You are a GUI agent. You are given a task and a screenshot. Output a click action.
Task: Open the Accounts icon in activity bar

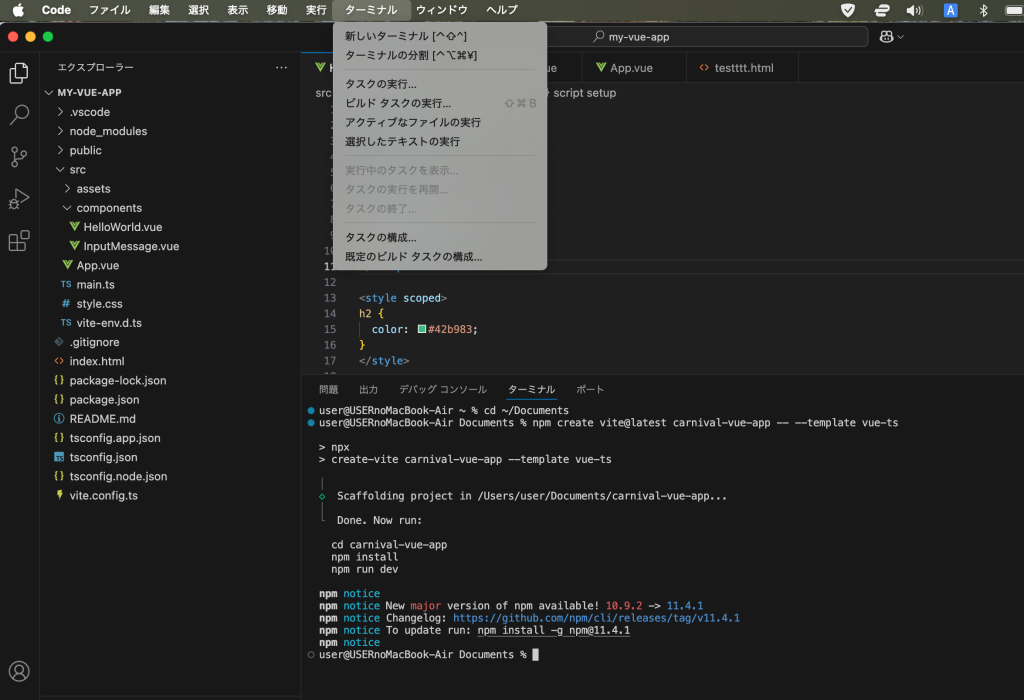(x=19, y=671)
